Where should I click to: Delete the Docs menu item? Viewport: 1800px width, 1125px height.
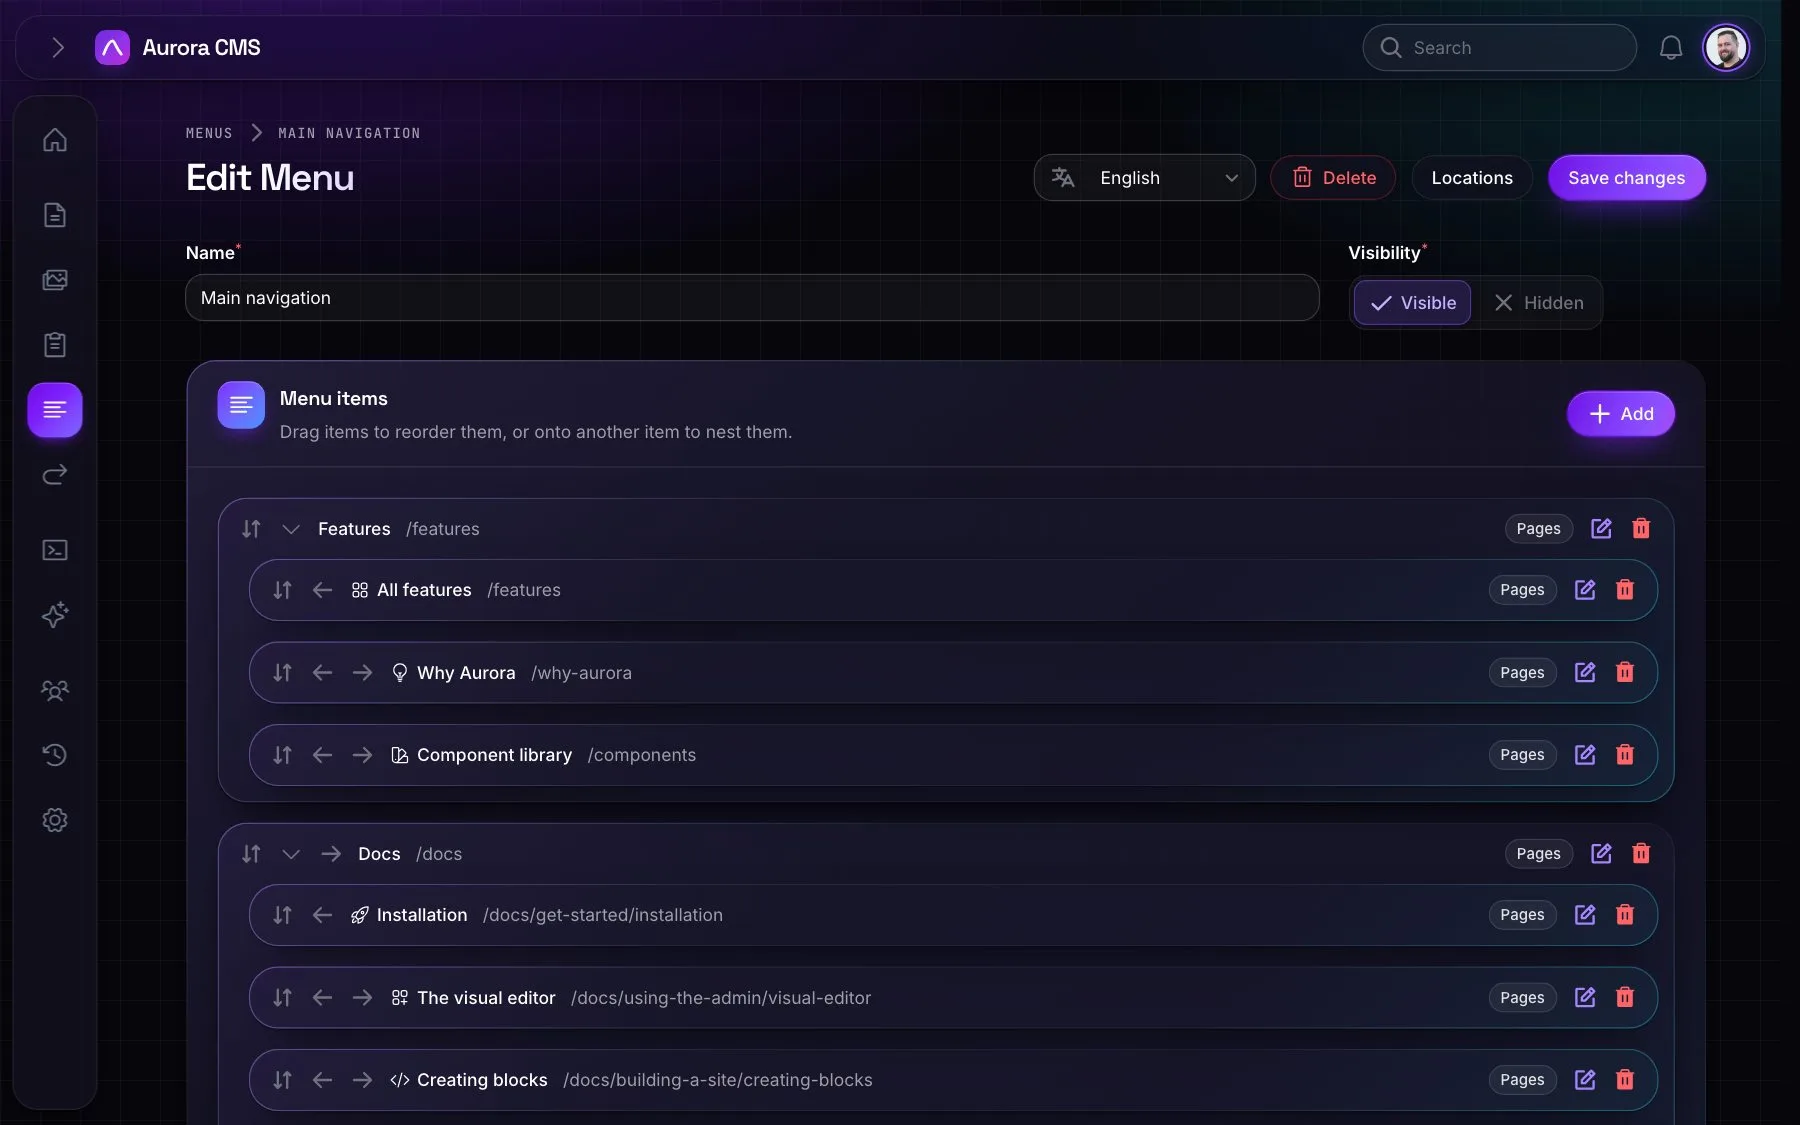click(1641, 854)
